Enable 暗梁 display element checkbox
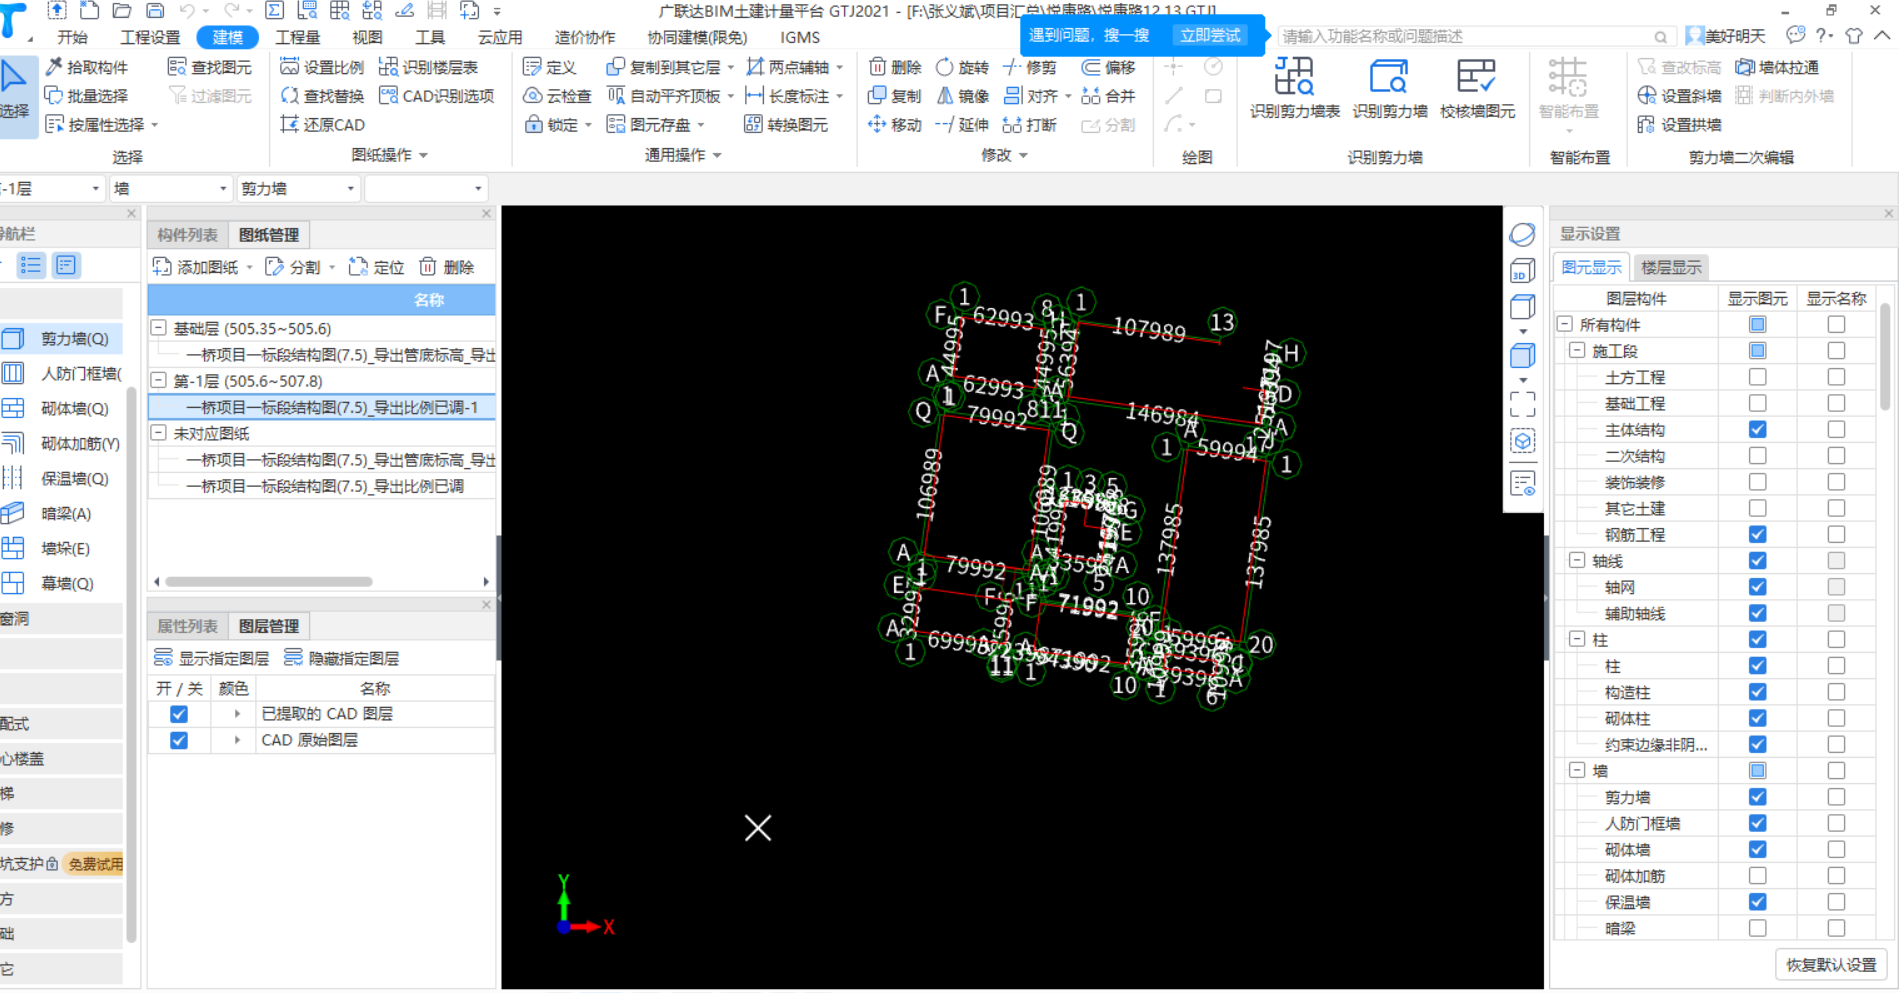Image resolution: width=1899 pixels, height=993 pixels. coord(1757,928)
